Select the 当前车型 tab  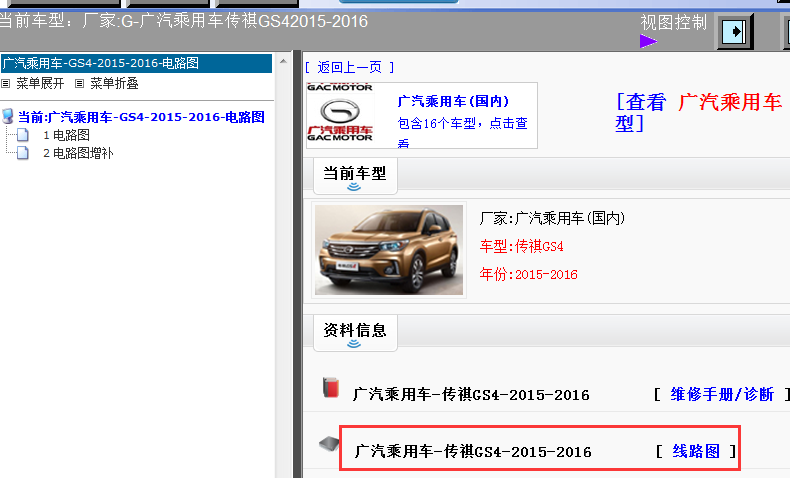(x=355, y=176)
